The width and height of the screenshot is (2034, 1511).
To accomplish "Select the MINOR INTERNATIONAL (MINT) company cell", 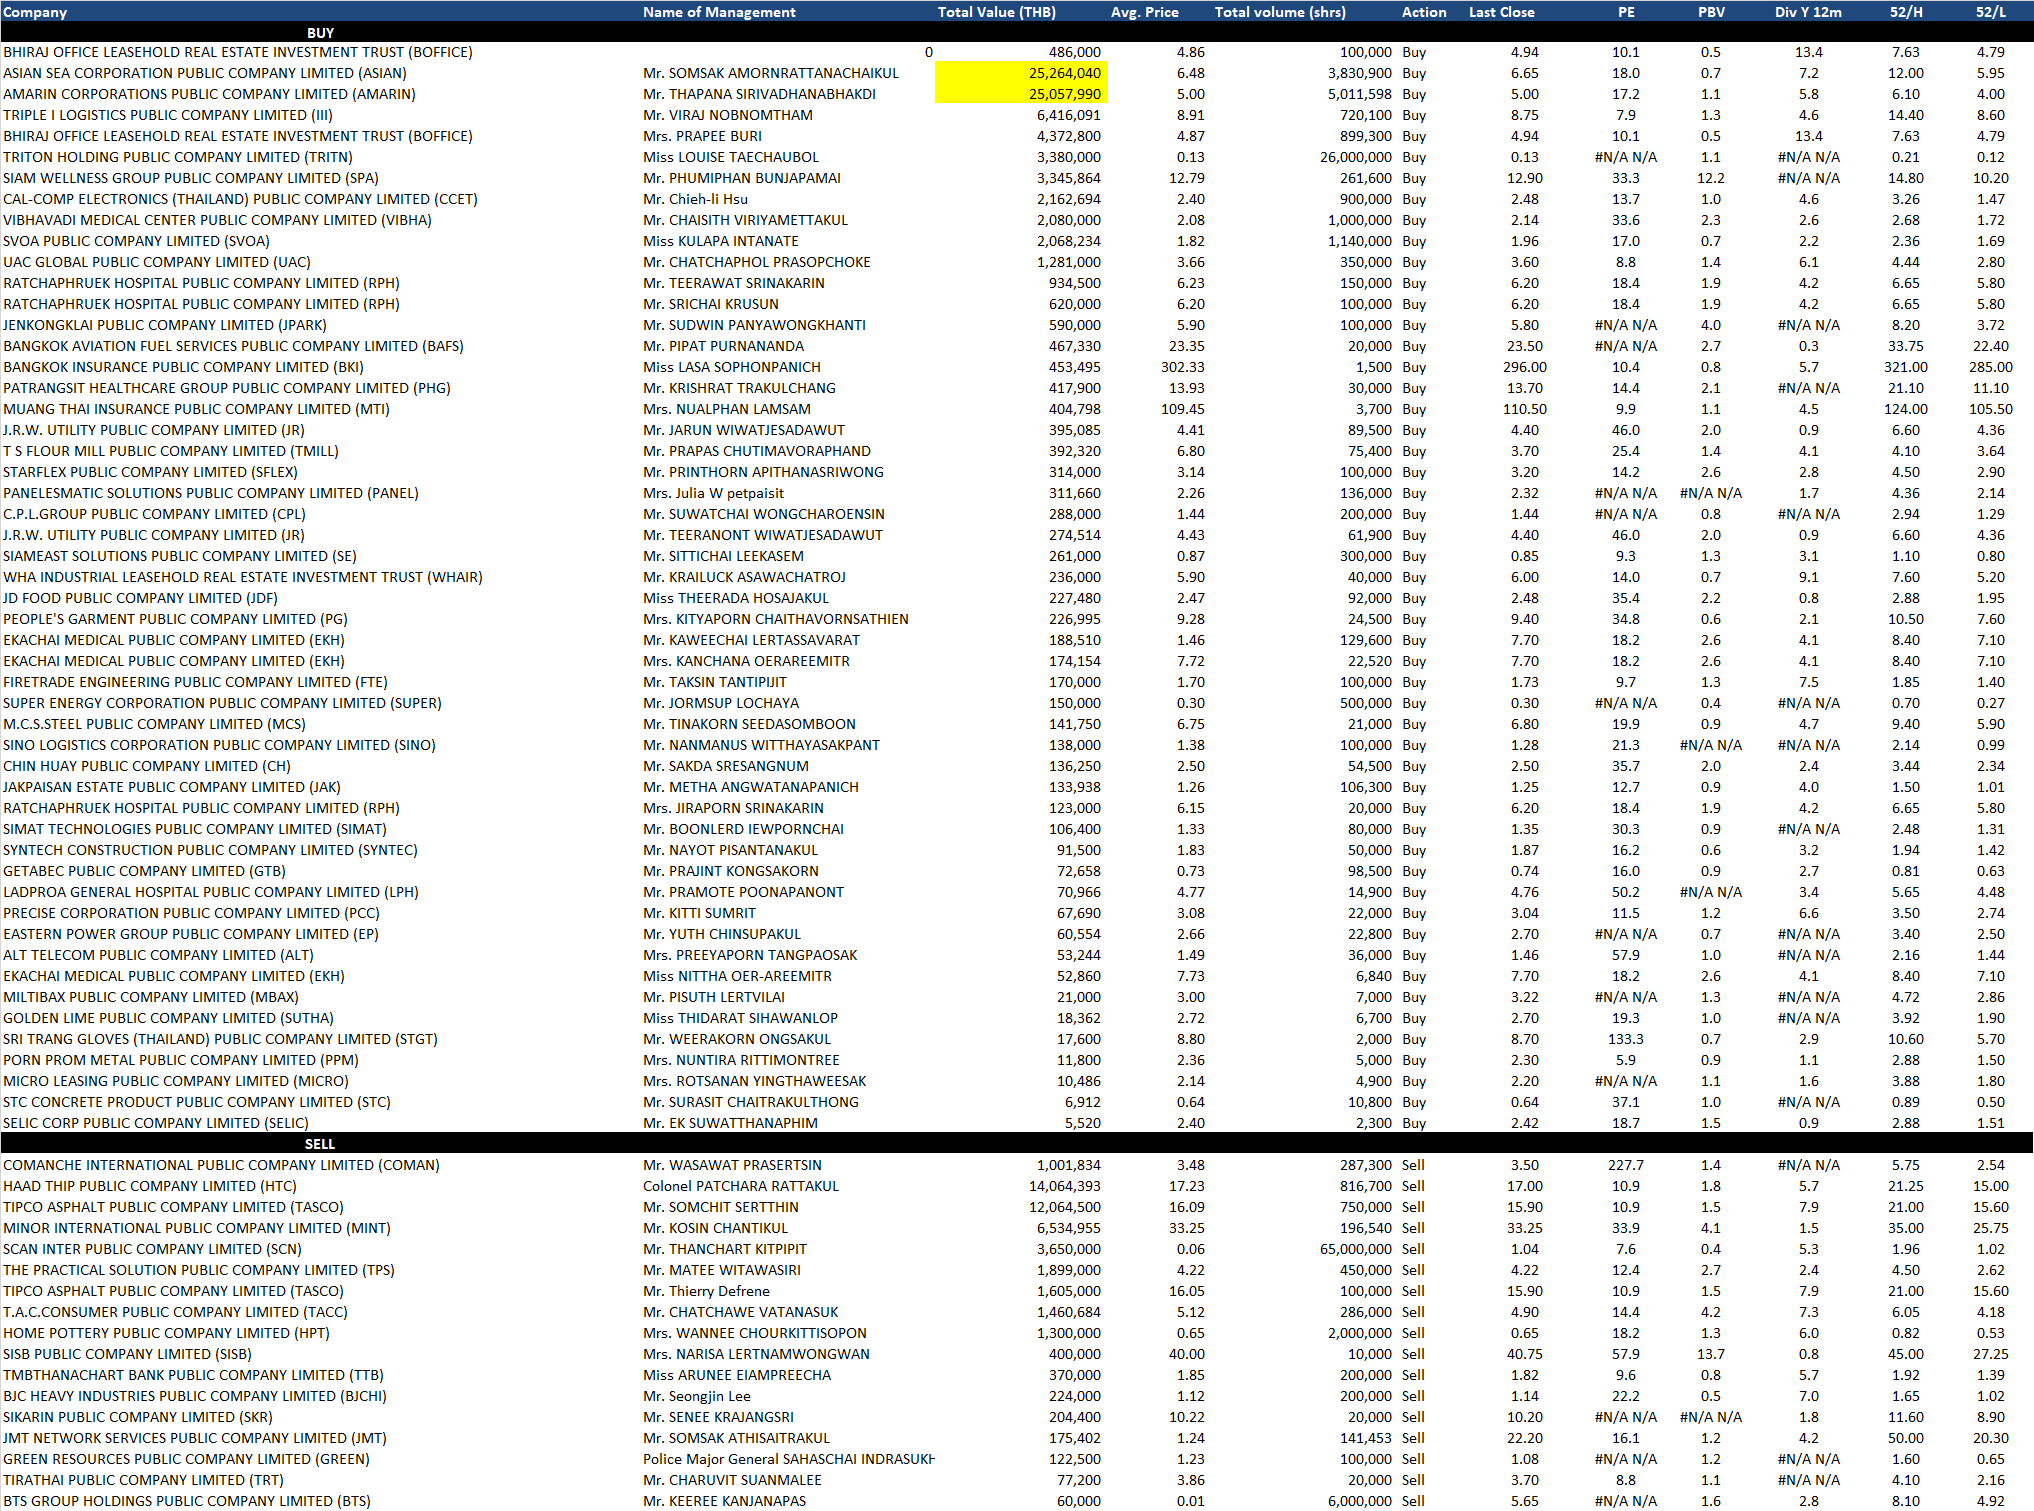I will coord(197,1228).
